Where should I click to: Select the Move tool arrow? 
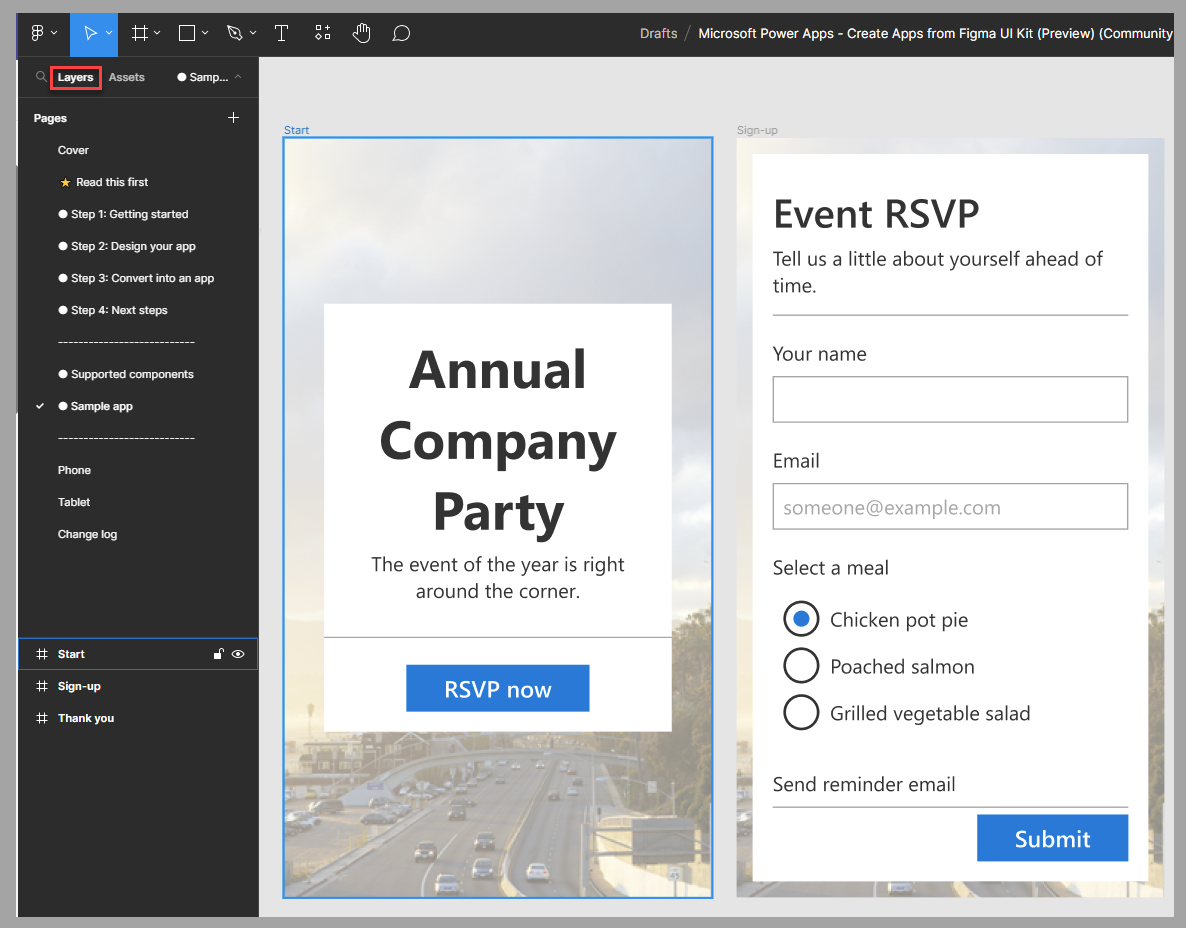(x=90, y=33)
